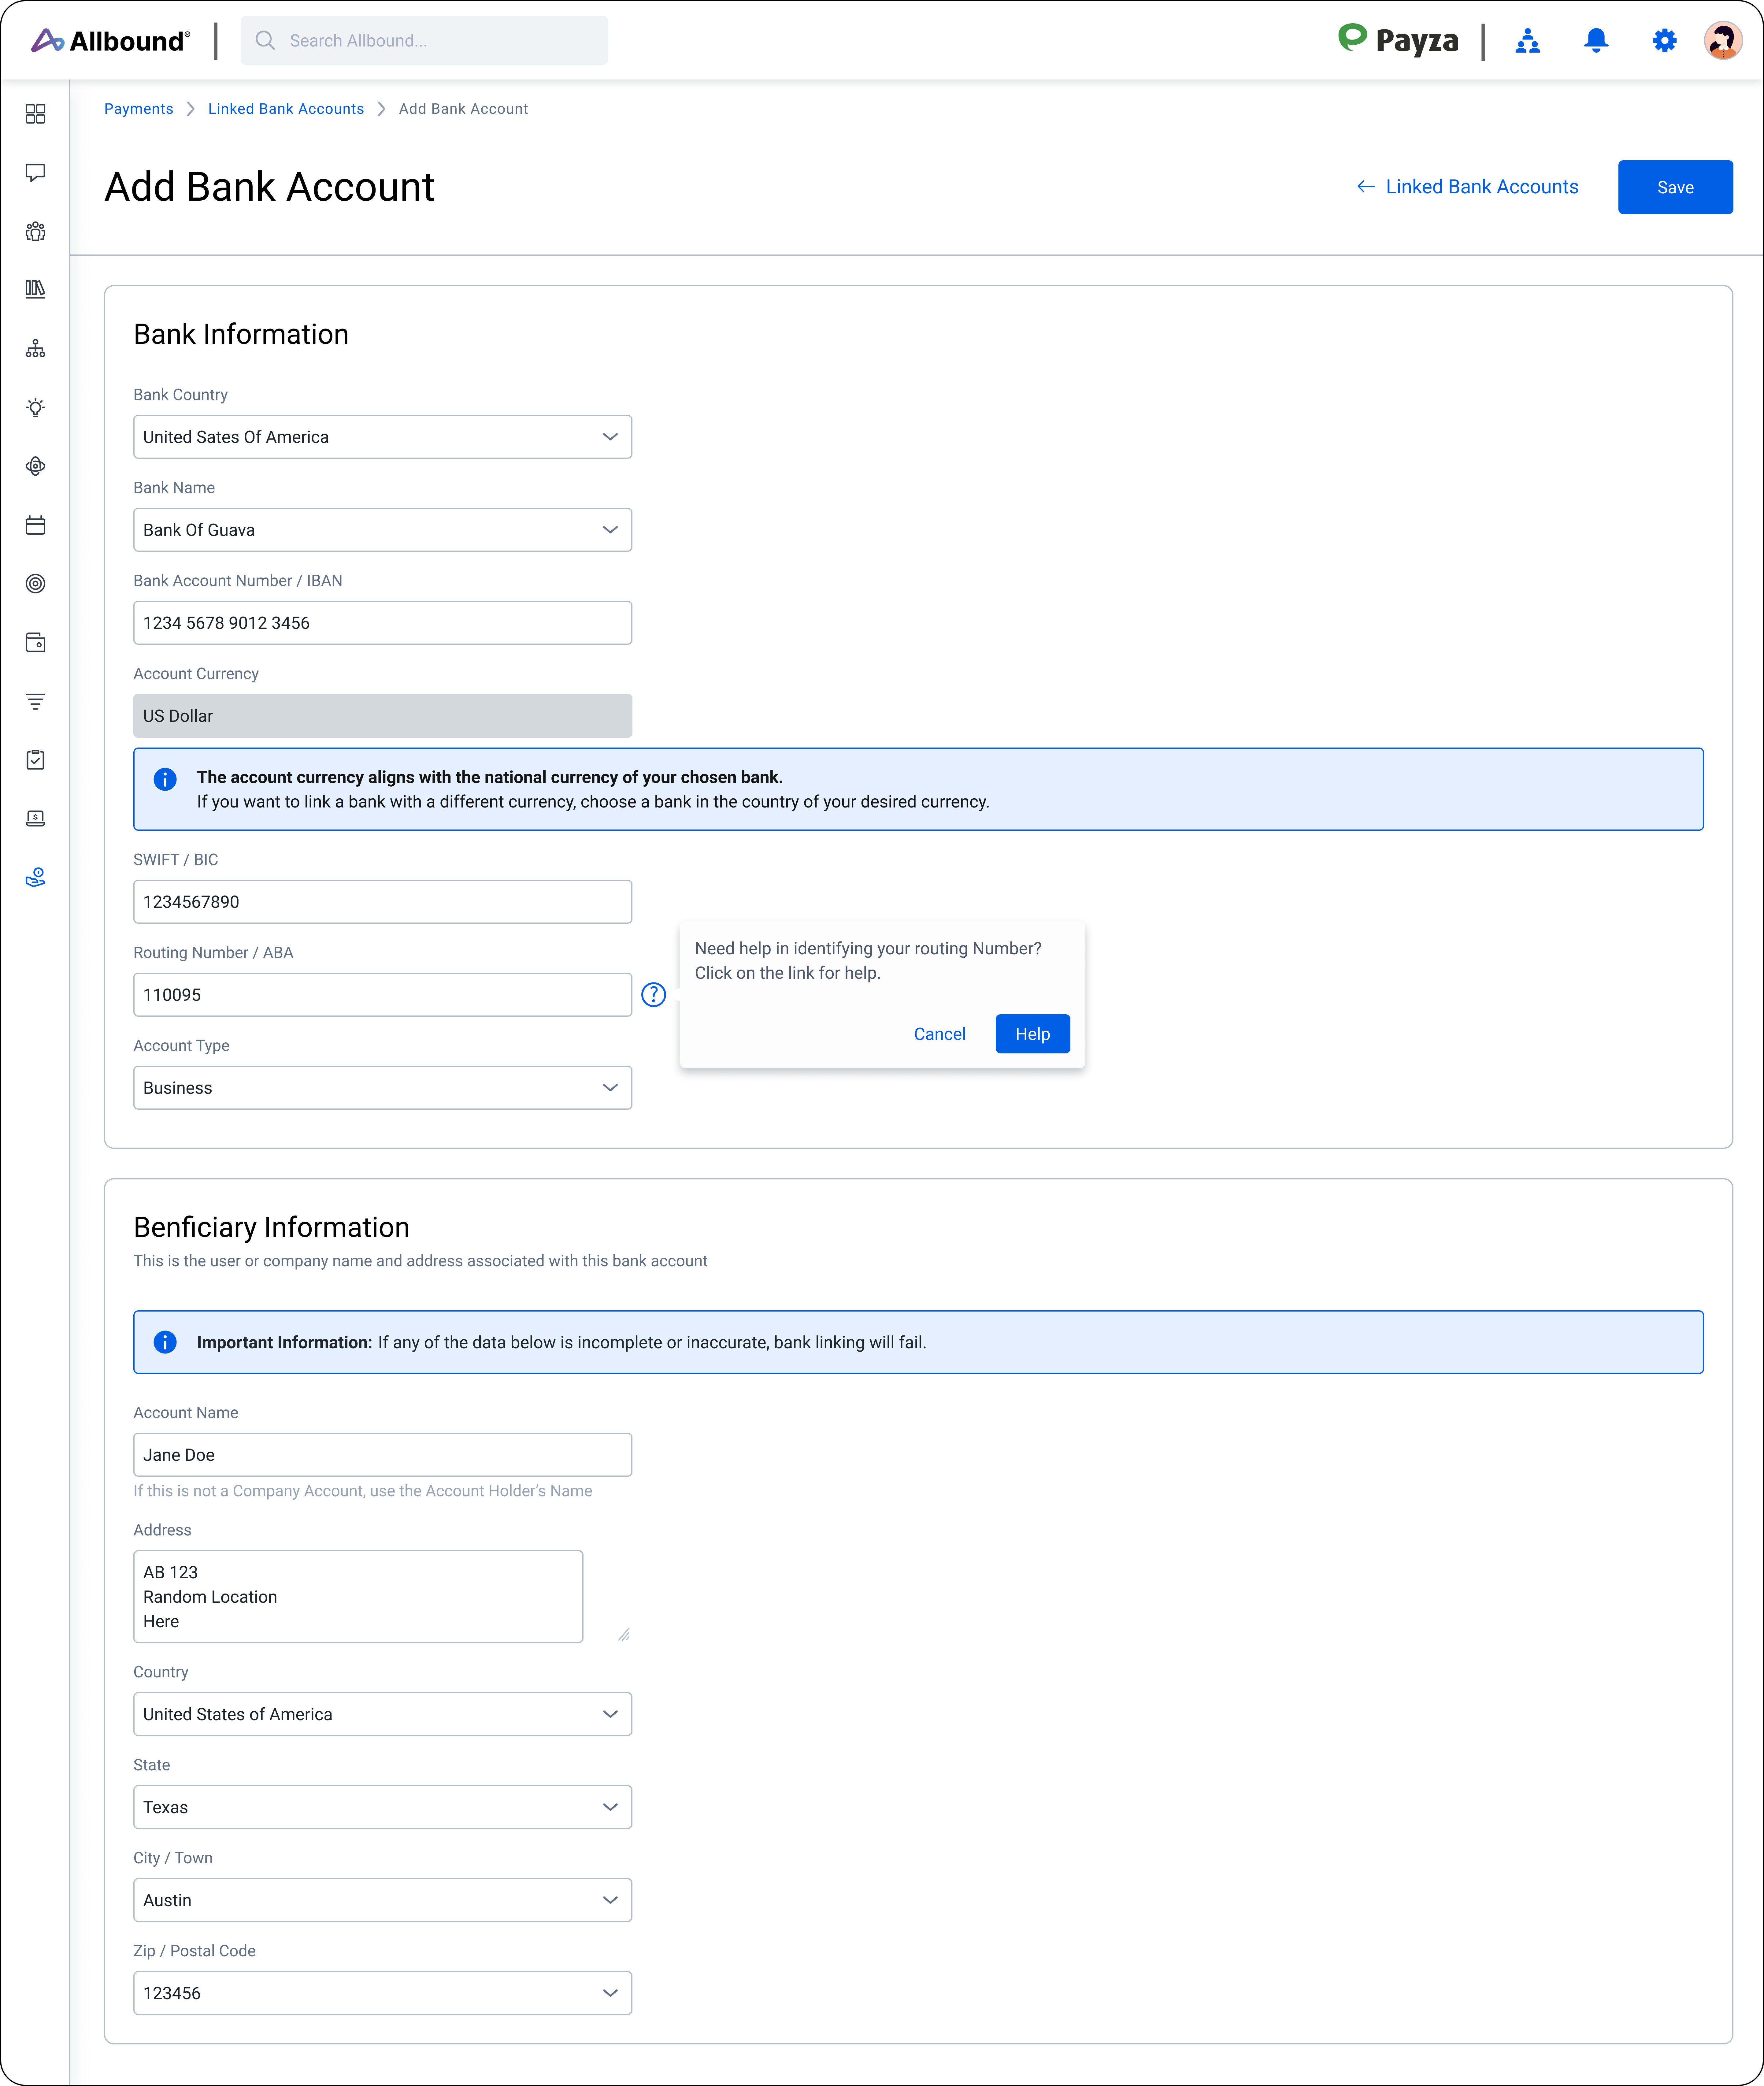Expand the City / Town dropdown
Screen dimensions: 1764x2086
point(382,1900)
